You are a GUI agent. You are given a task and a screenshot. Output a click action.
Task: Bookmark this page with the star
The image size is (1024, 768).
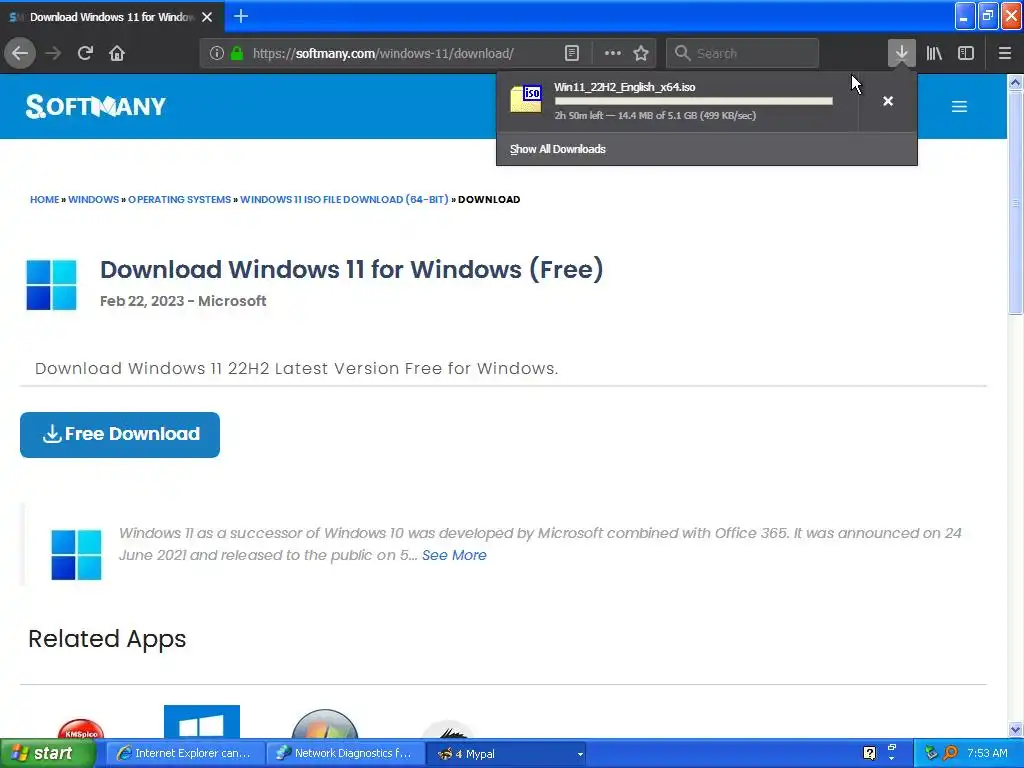point(641,53)
